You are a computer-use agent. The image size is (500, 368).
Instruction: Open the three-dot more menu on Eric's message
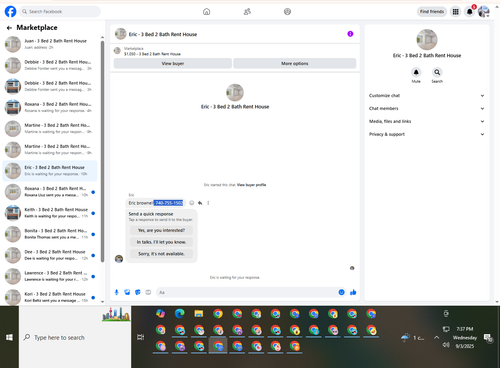[208, 203]
